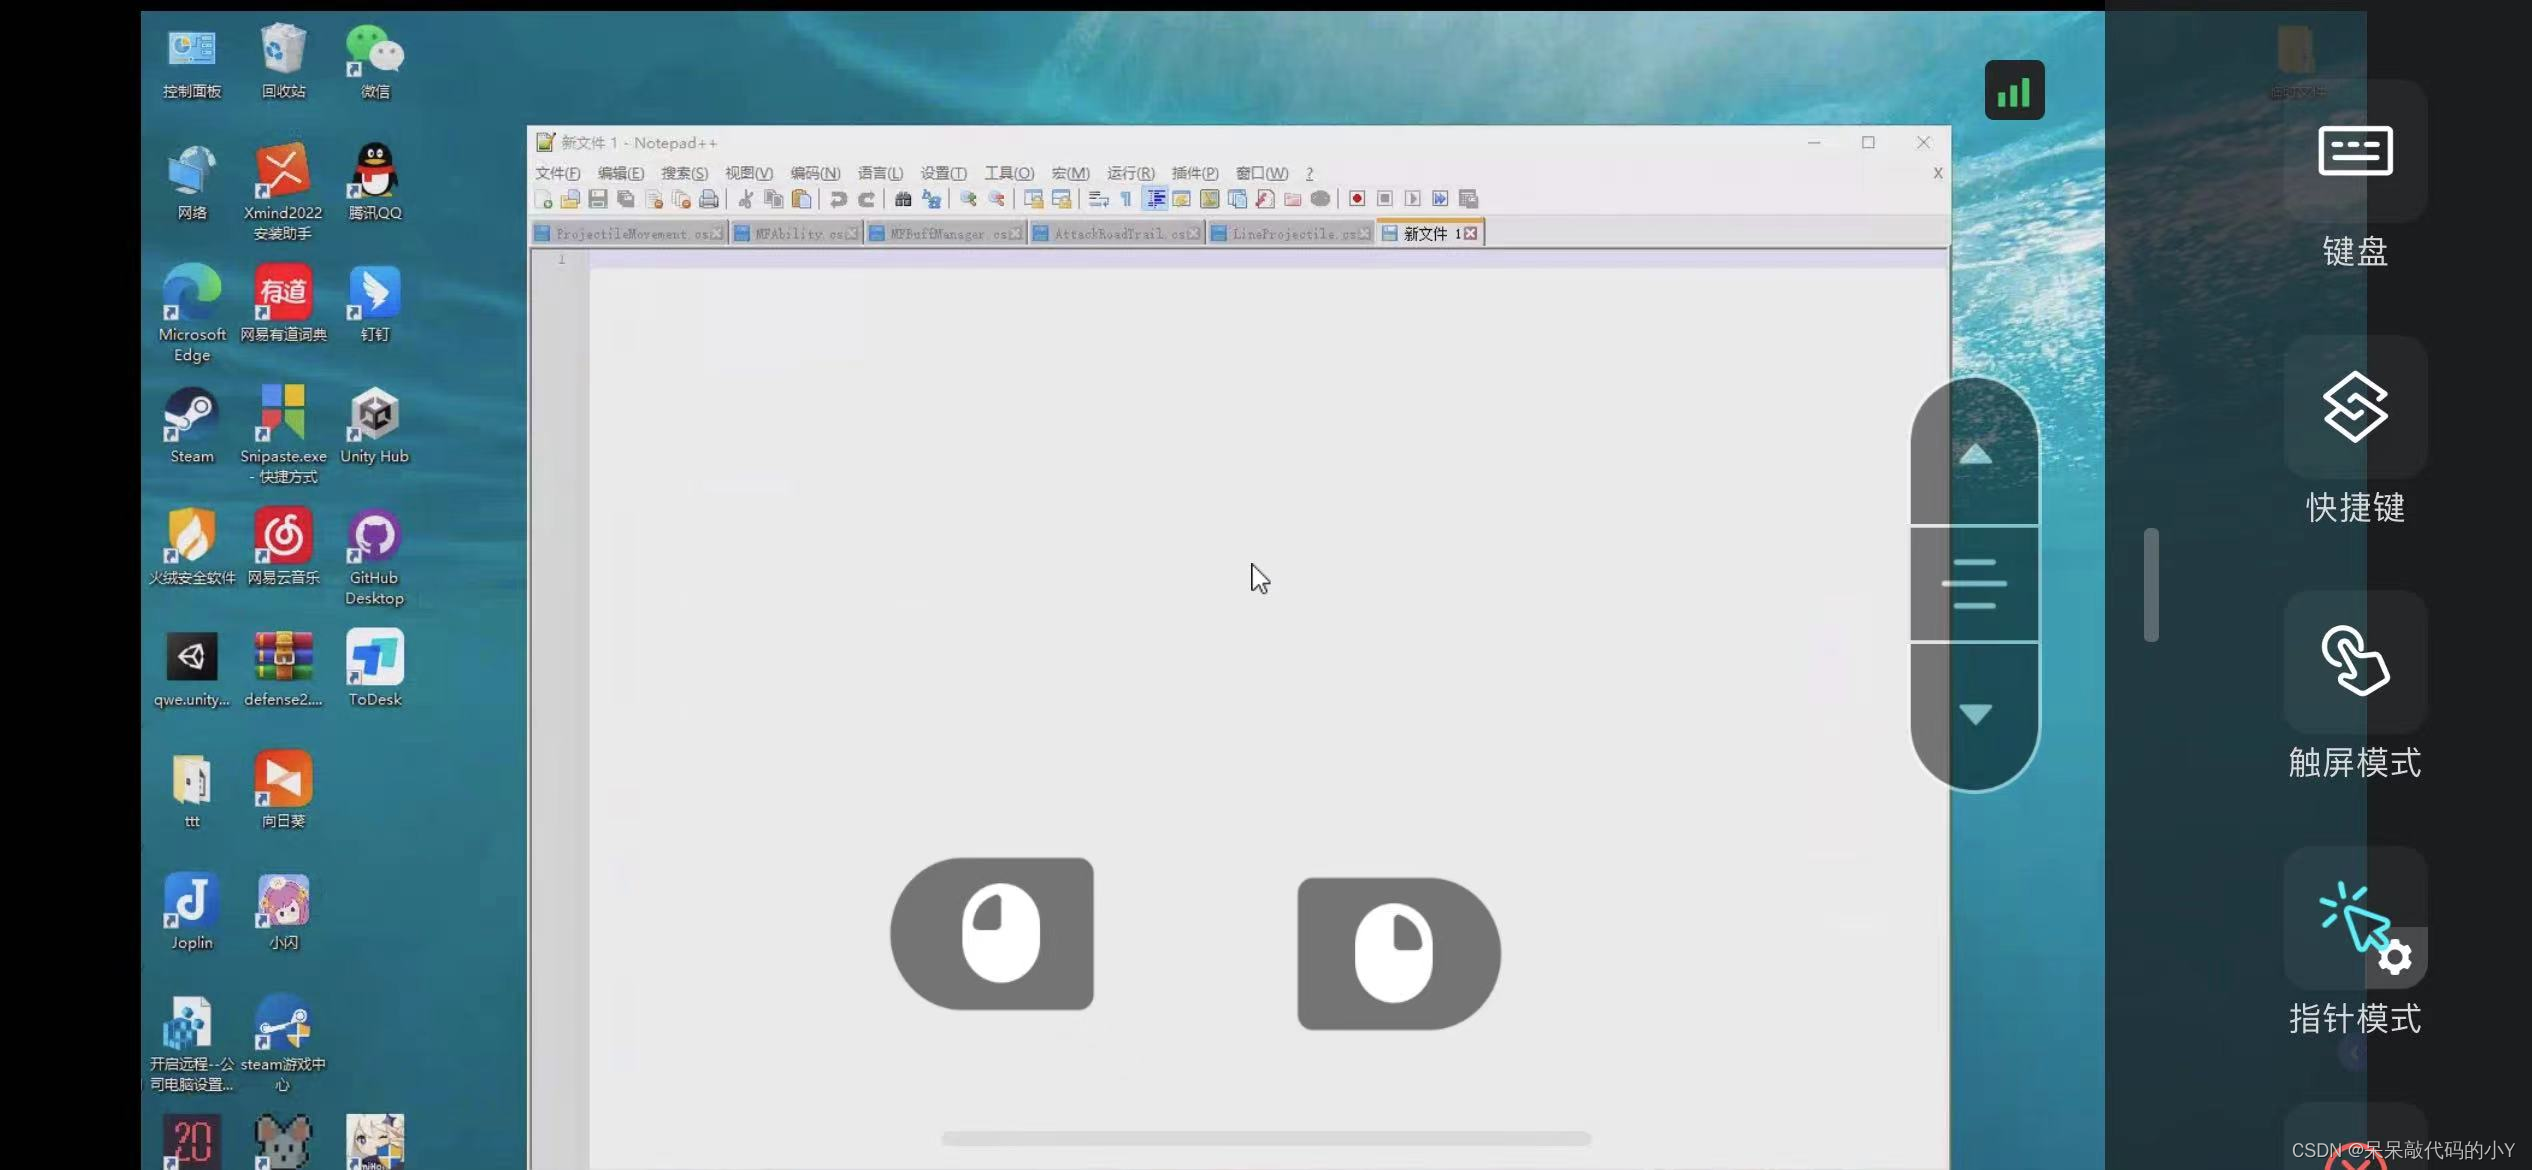Tap the virtual left mouse button
Viewport: 2532px width, 1170px height.
pyautogui.click(x=992, y=934)
